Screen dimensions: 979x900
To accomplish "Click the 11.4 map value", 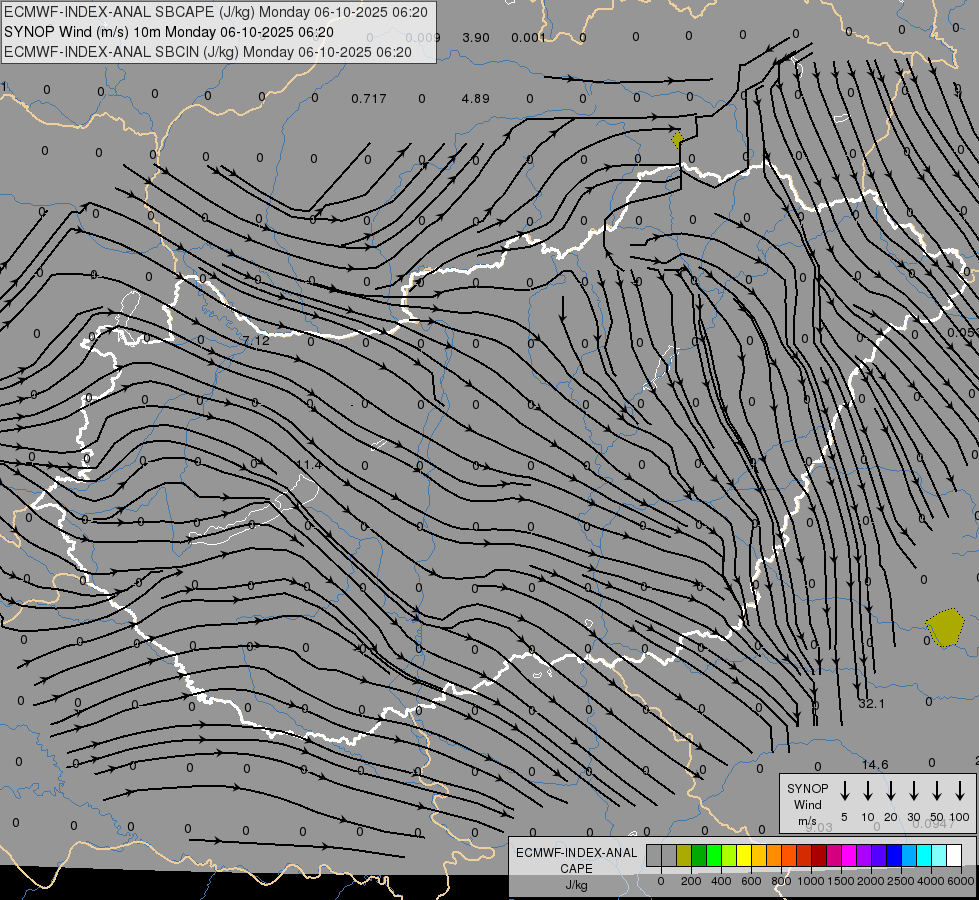I will (309, 465).
